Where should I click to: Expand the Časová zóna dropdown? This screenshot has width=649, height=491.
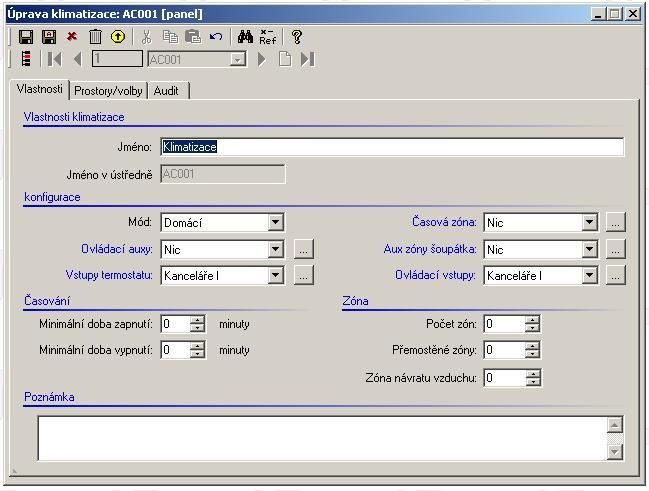tap(589, 223)
